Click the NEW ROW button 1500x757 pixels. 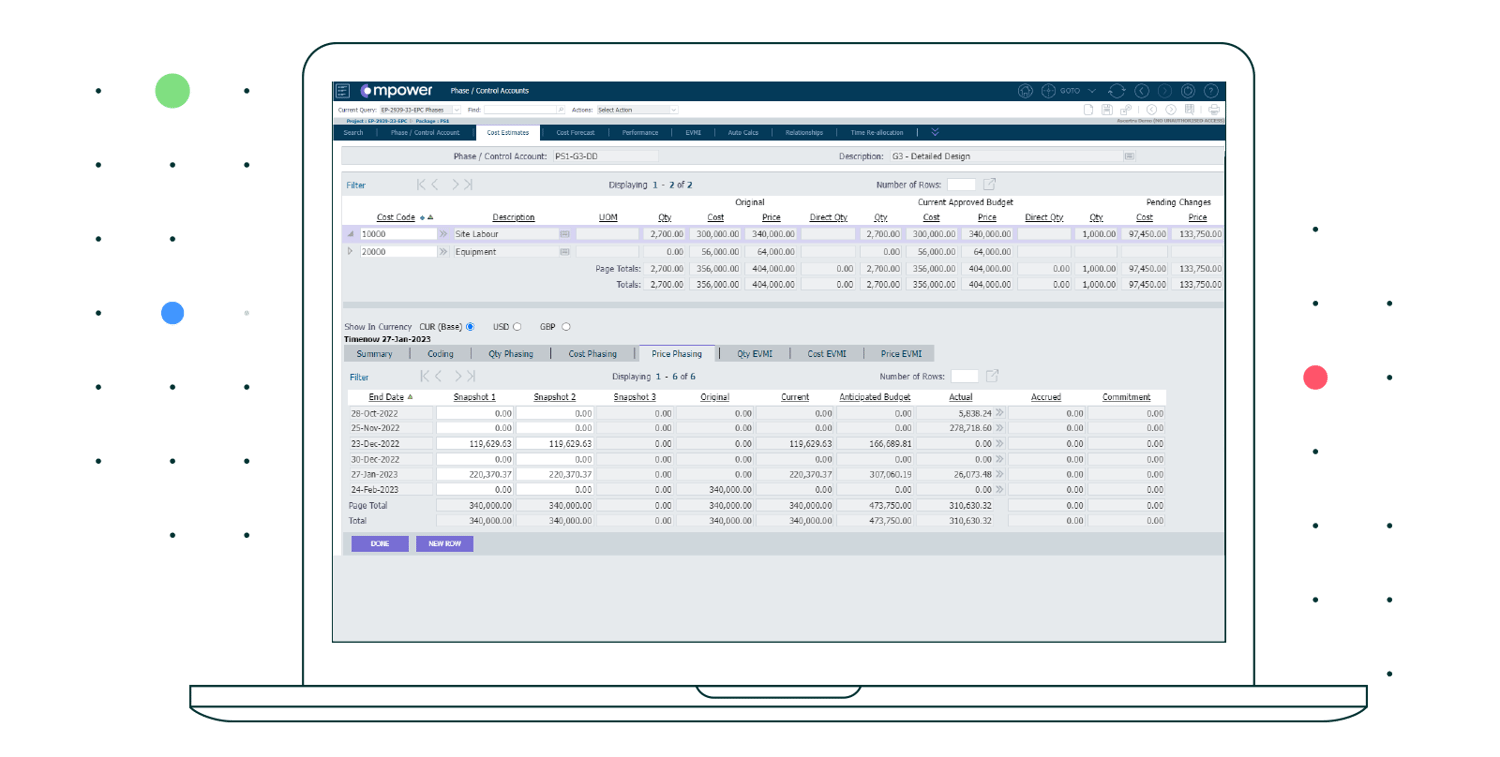pyautogui.click(x=444, y=543)
